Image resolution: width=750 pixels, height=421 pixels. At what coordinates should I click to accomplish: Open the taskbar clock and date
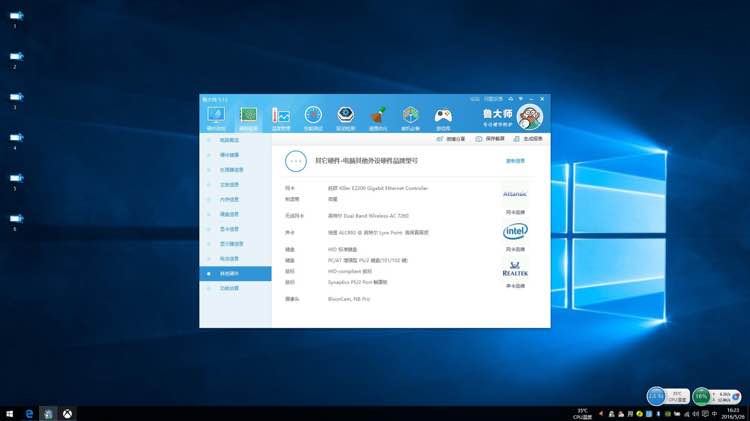[x=733, y=414]
